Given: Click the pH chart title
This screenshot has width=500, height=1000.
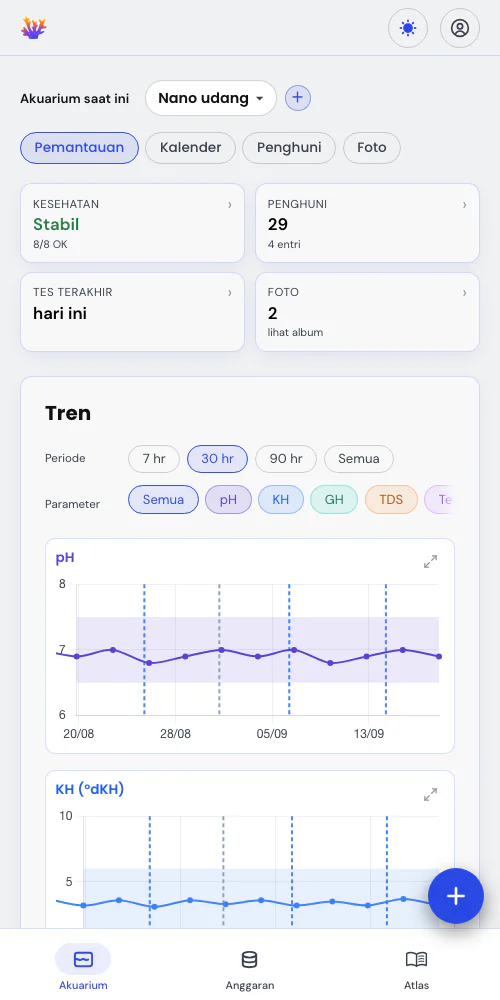Looking at the screenshot, I should (65, 558).
